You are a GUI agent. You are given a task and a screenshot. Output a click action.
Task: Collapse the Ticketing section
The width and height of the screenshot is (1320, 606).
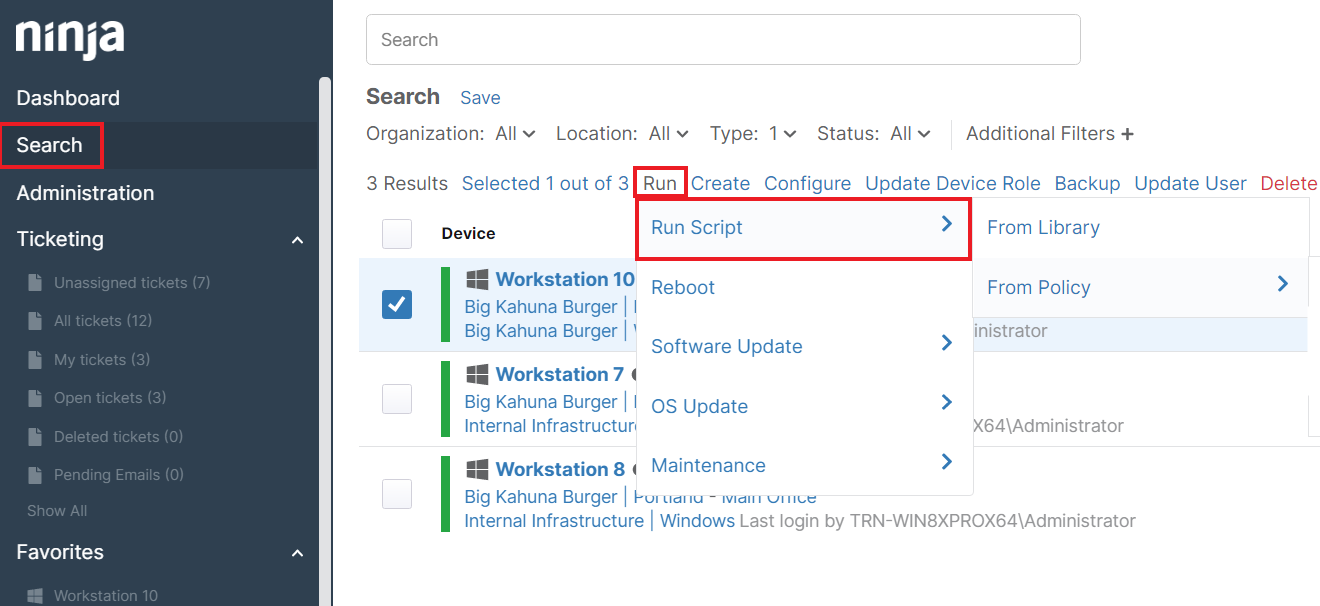click(297, 240)
